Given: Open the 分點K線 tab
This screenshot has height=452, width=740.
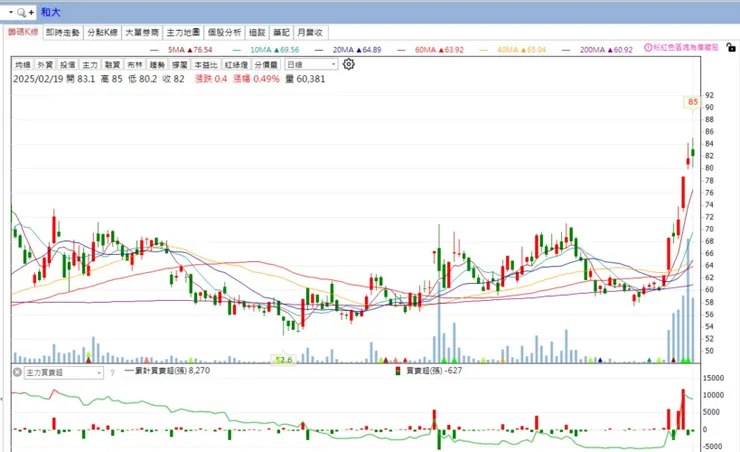Looking at the screenshot, I should [102, 33].
